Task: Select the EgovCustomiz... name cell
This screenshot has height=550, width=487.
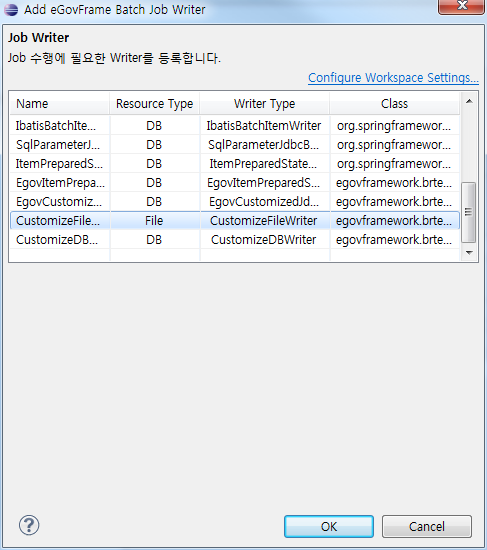Action: pos(60,202)
